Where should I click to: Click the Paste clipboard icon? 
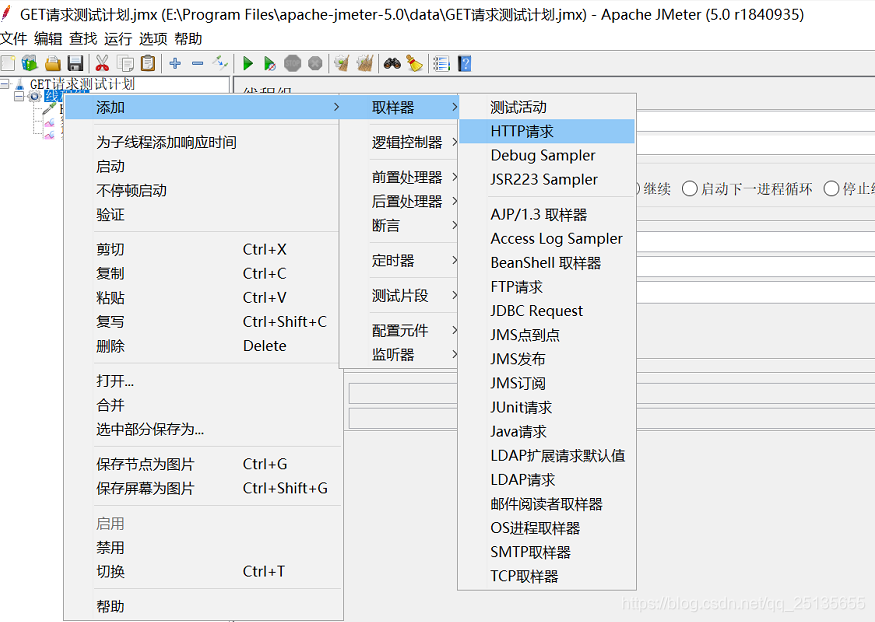point(148,63)
